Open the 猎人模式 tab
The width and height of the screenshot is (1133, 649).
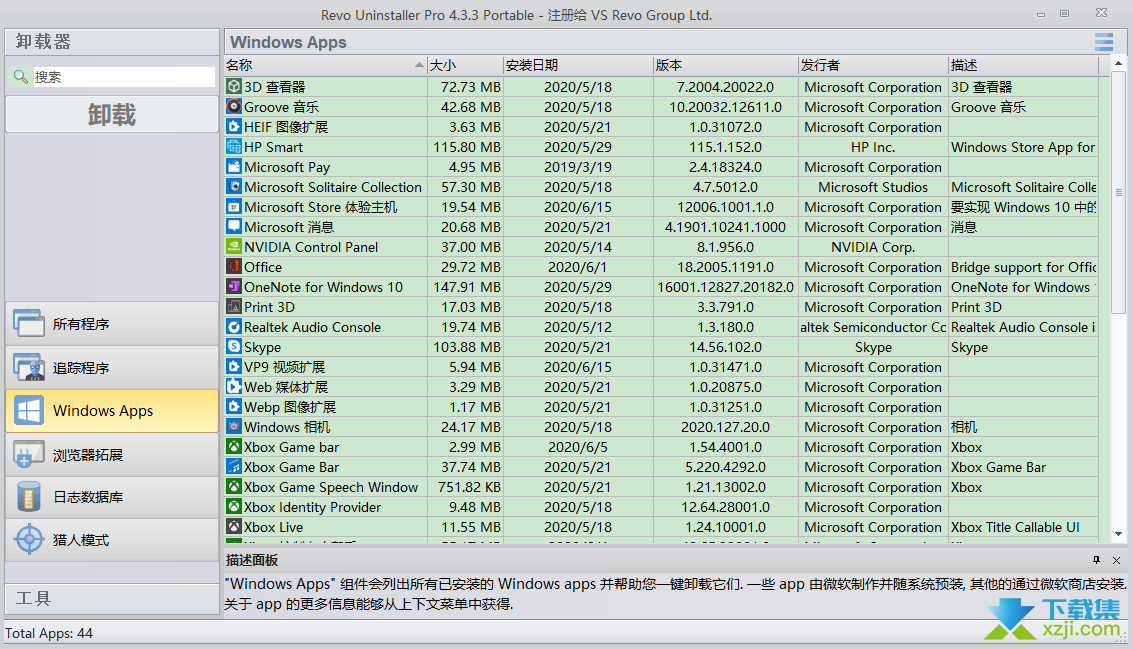111,540
